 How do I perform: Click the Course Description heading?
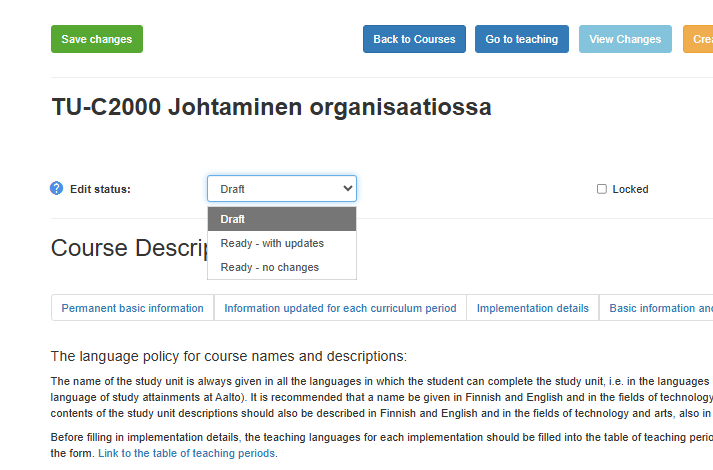click(129, 248)
